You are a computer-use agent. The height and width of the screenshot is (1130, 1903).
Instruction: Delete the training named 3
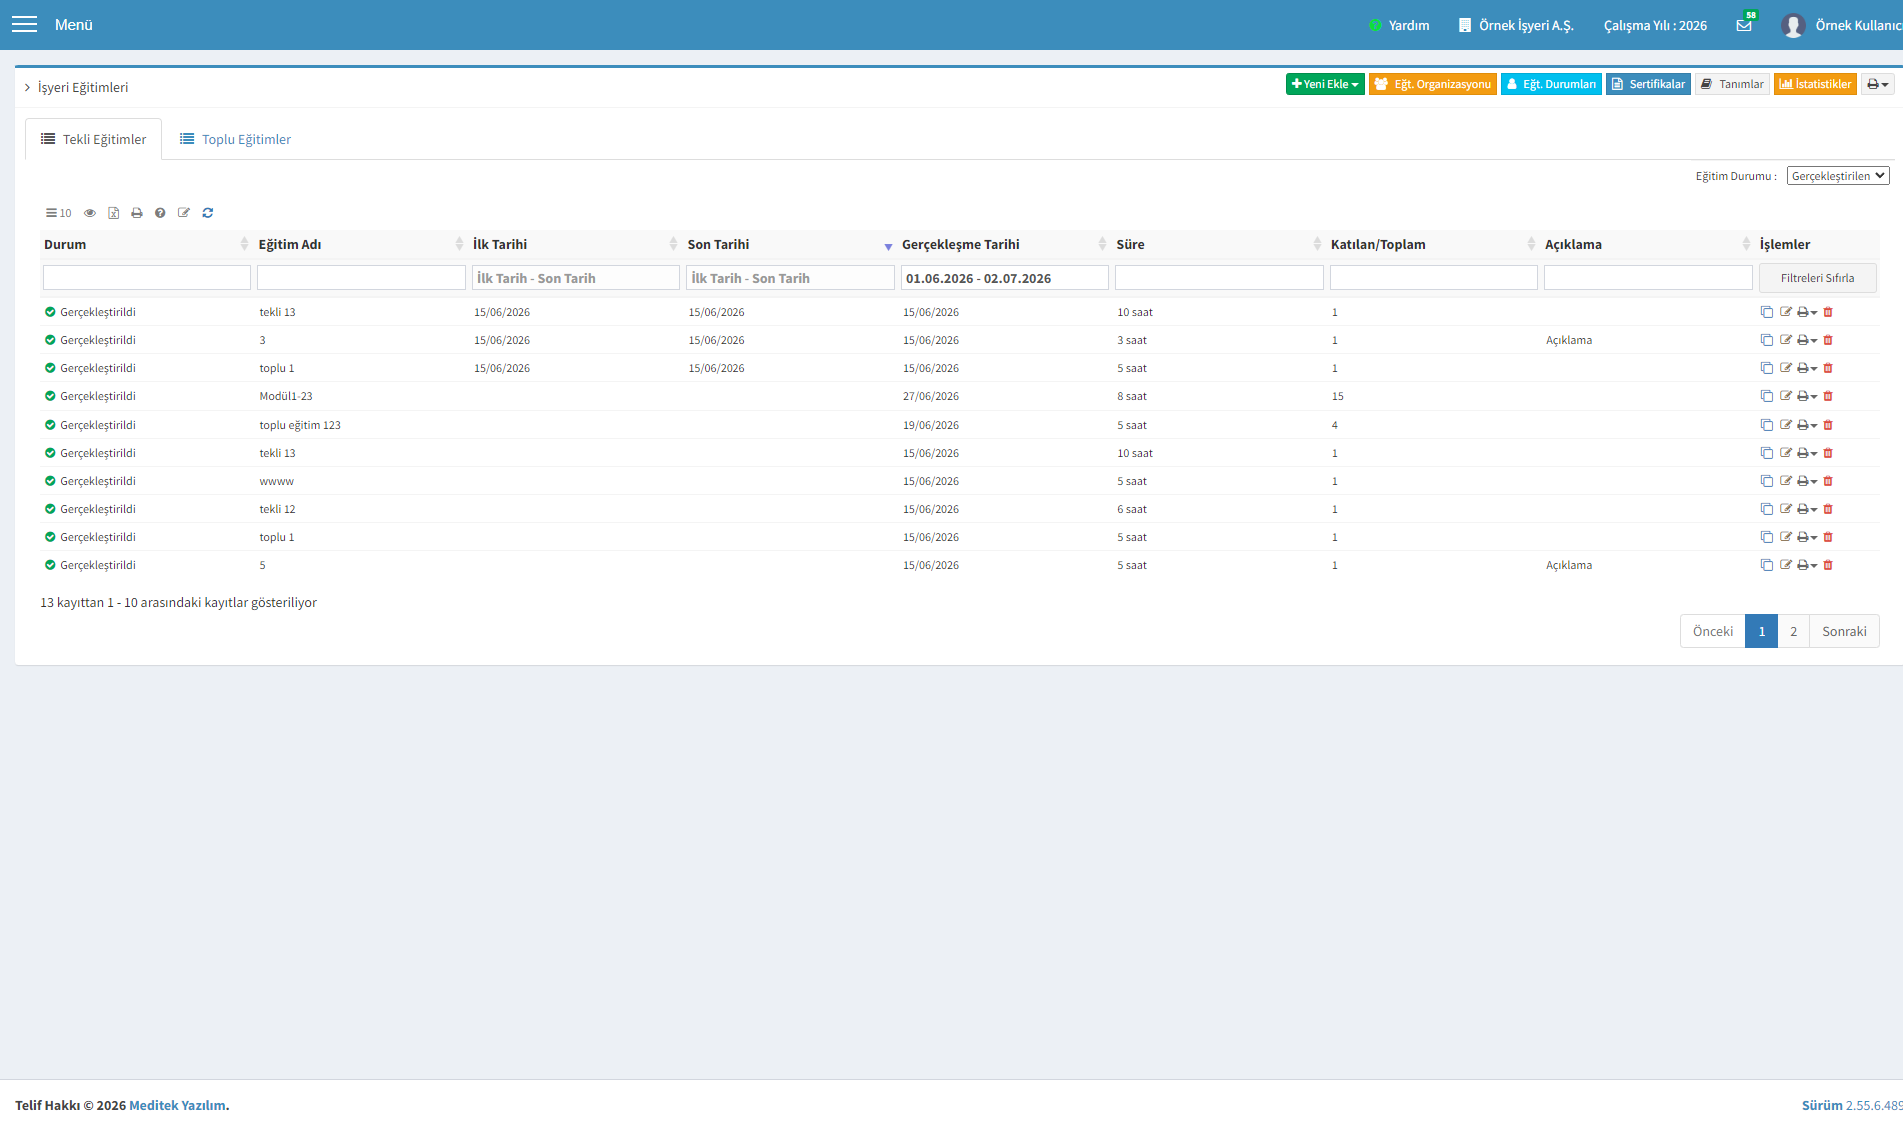click(x=1828, y=340)
